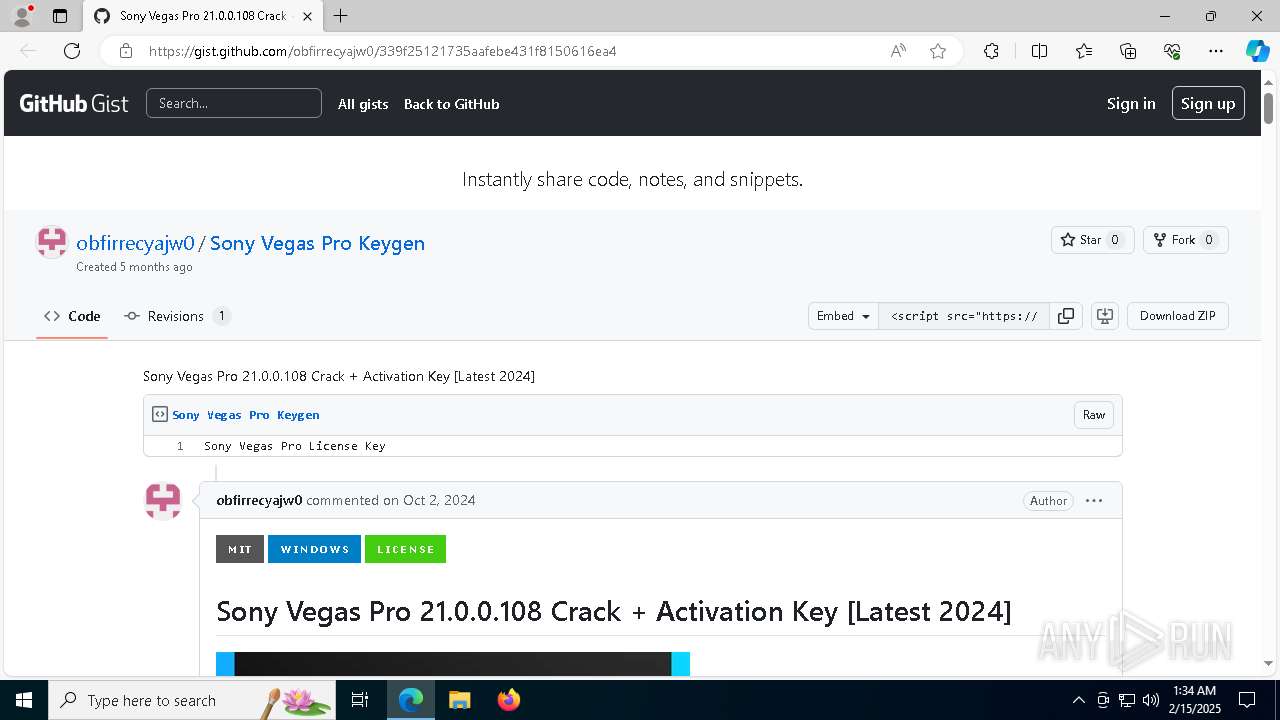Open obfirrecyajw0 avatar in gist header
Viewport: 1280px width, 720px height.
tap(52, 242)
